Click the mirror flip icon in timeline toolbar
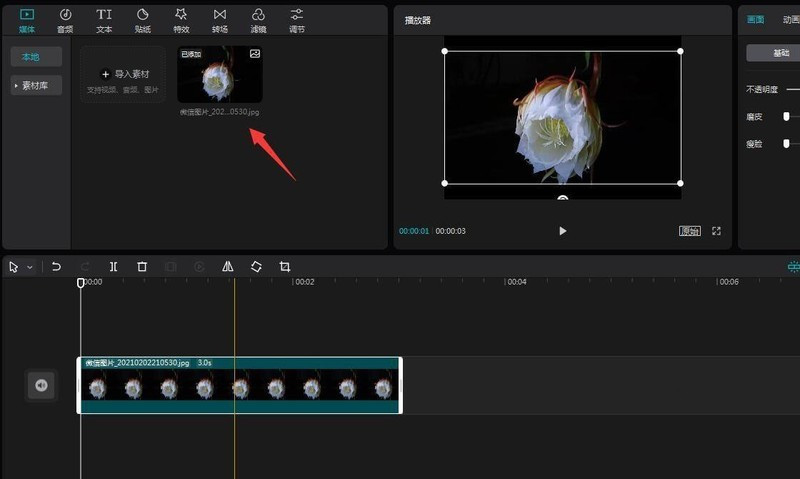Screen dimensions: 800x479 tap(228, 267)
